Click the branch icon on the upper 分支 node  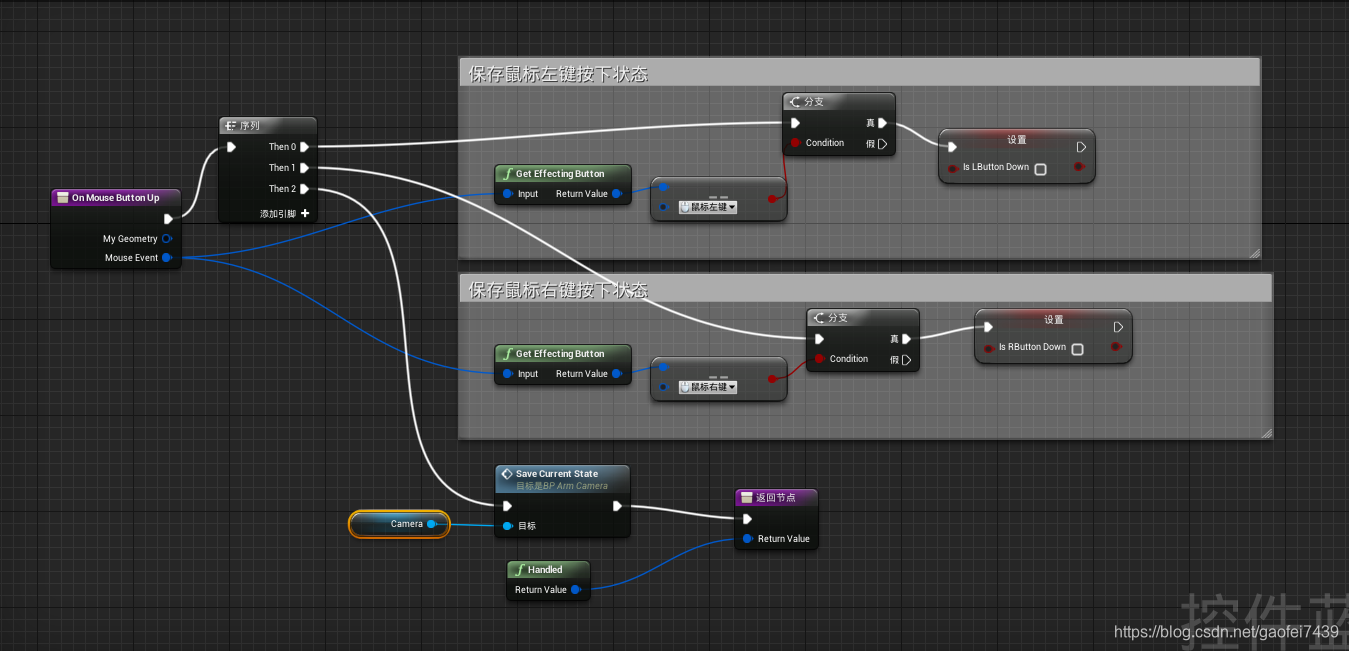coord(795,101)
